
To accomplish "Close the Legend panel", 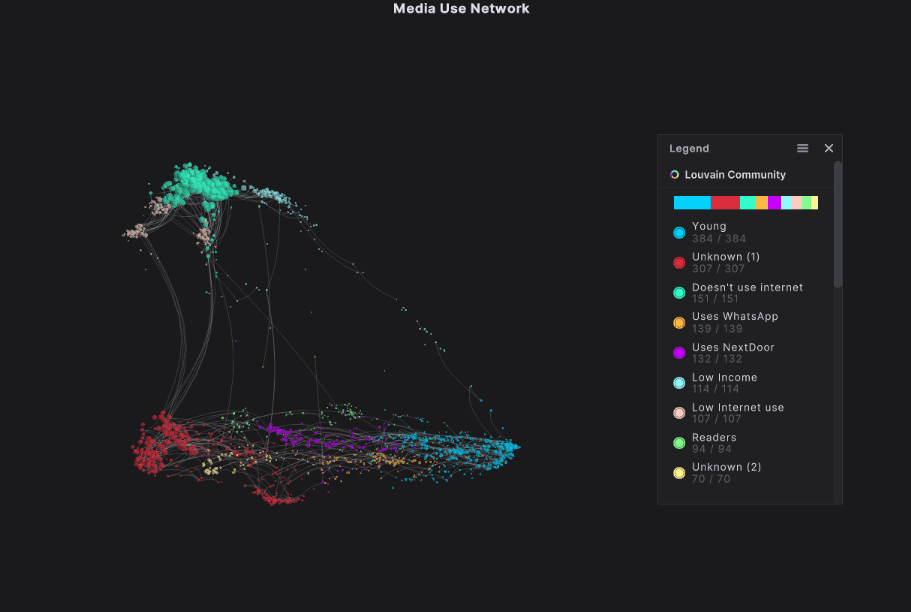I will tap(828, 148).
